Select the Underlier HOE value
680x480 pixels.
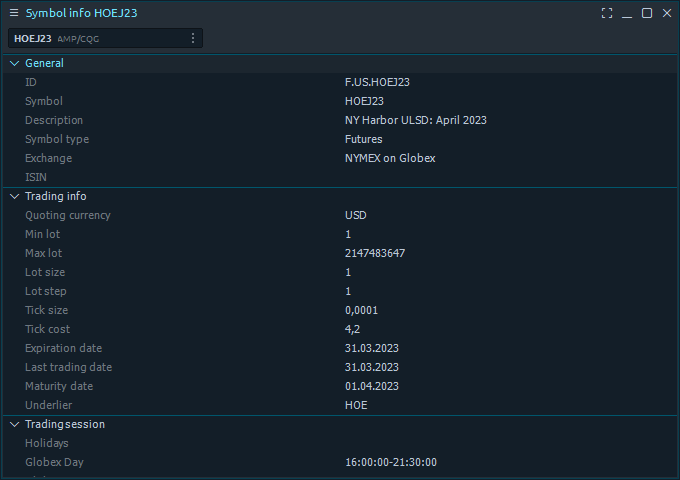point(356,405)
